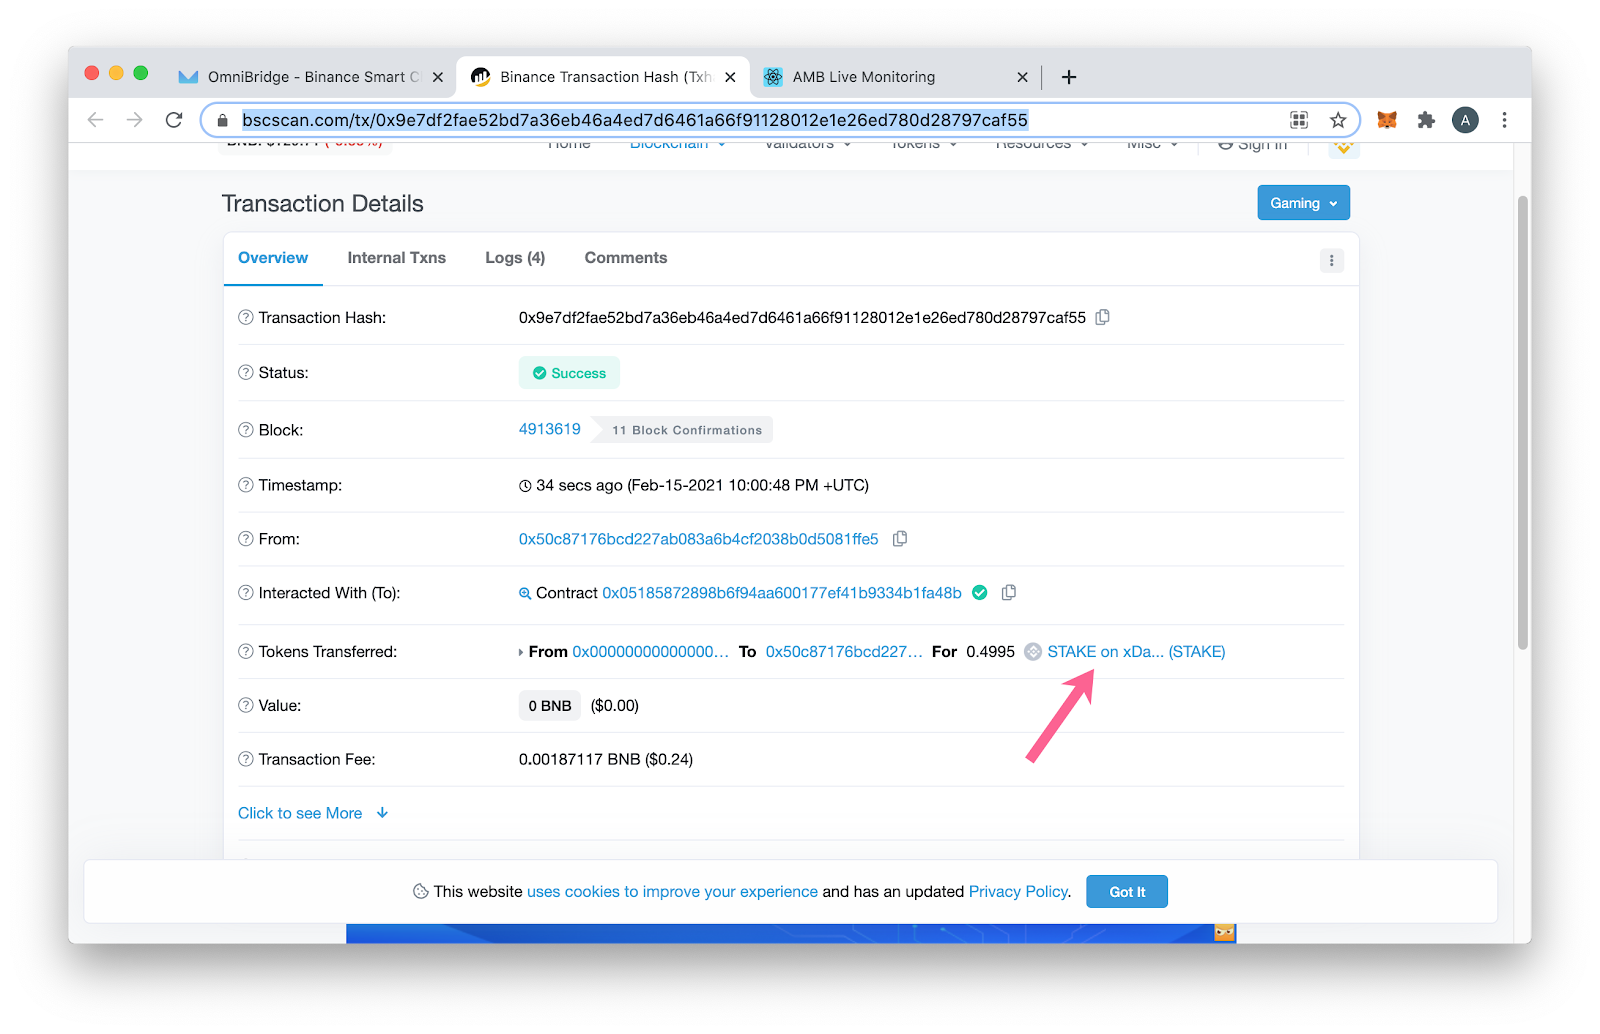Open block 4913619 link
Screen dimensions: 1600x1034
549,429
